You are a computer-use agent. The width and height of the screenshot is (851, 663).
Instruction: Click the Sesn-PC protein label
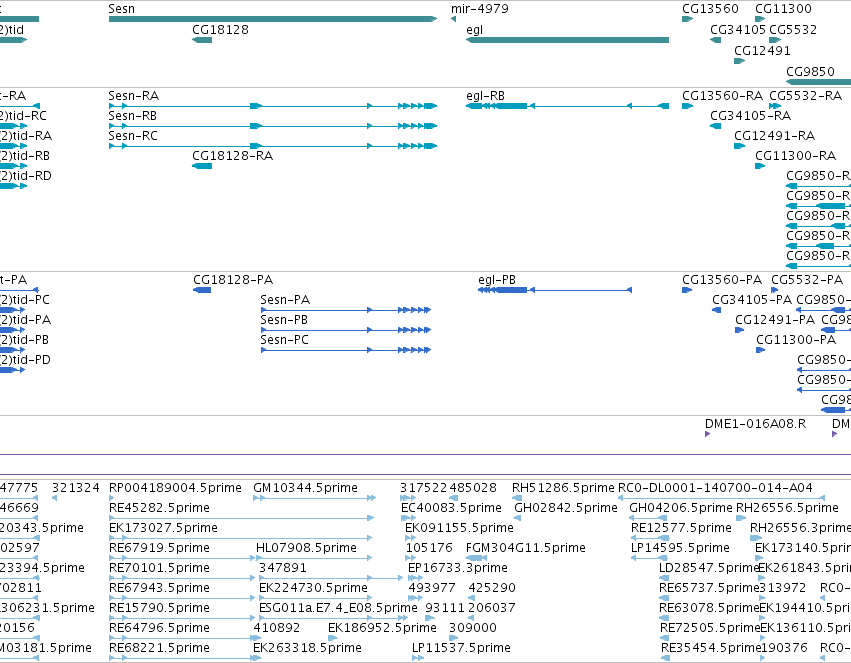pos(284,340)
